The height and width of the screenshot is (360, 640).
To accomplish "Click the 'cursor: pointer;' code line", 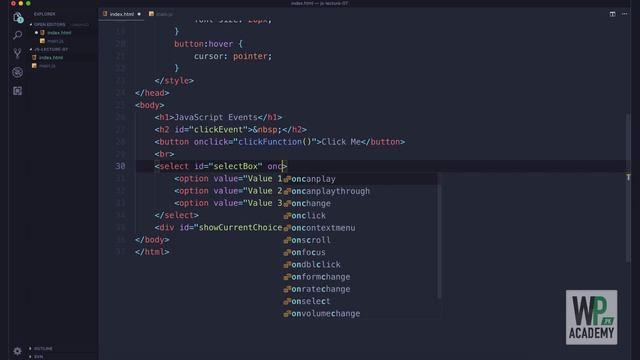I will pyautogui.click(x=233, y=56).
